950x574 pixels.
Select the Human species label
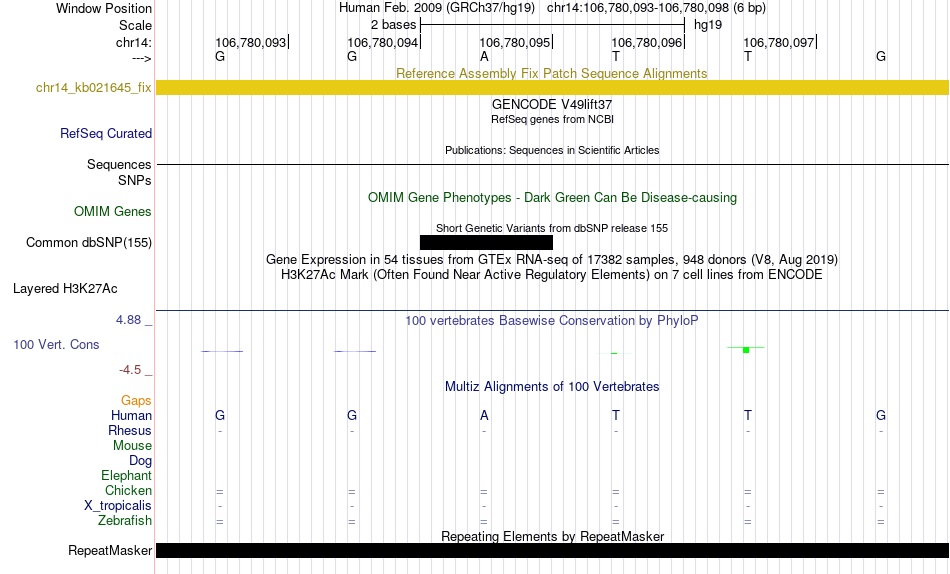point(131,415)
